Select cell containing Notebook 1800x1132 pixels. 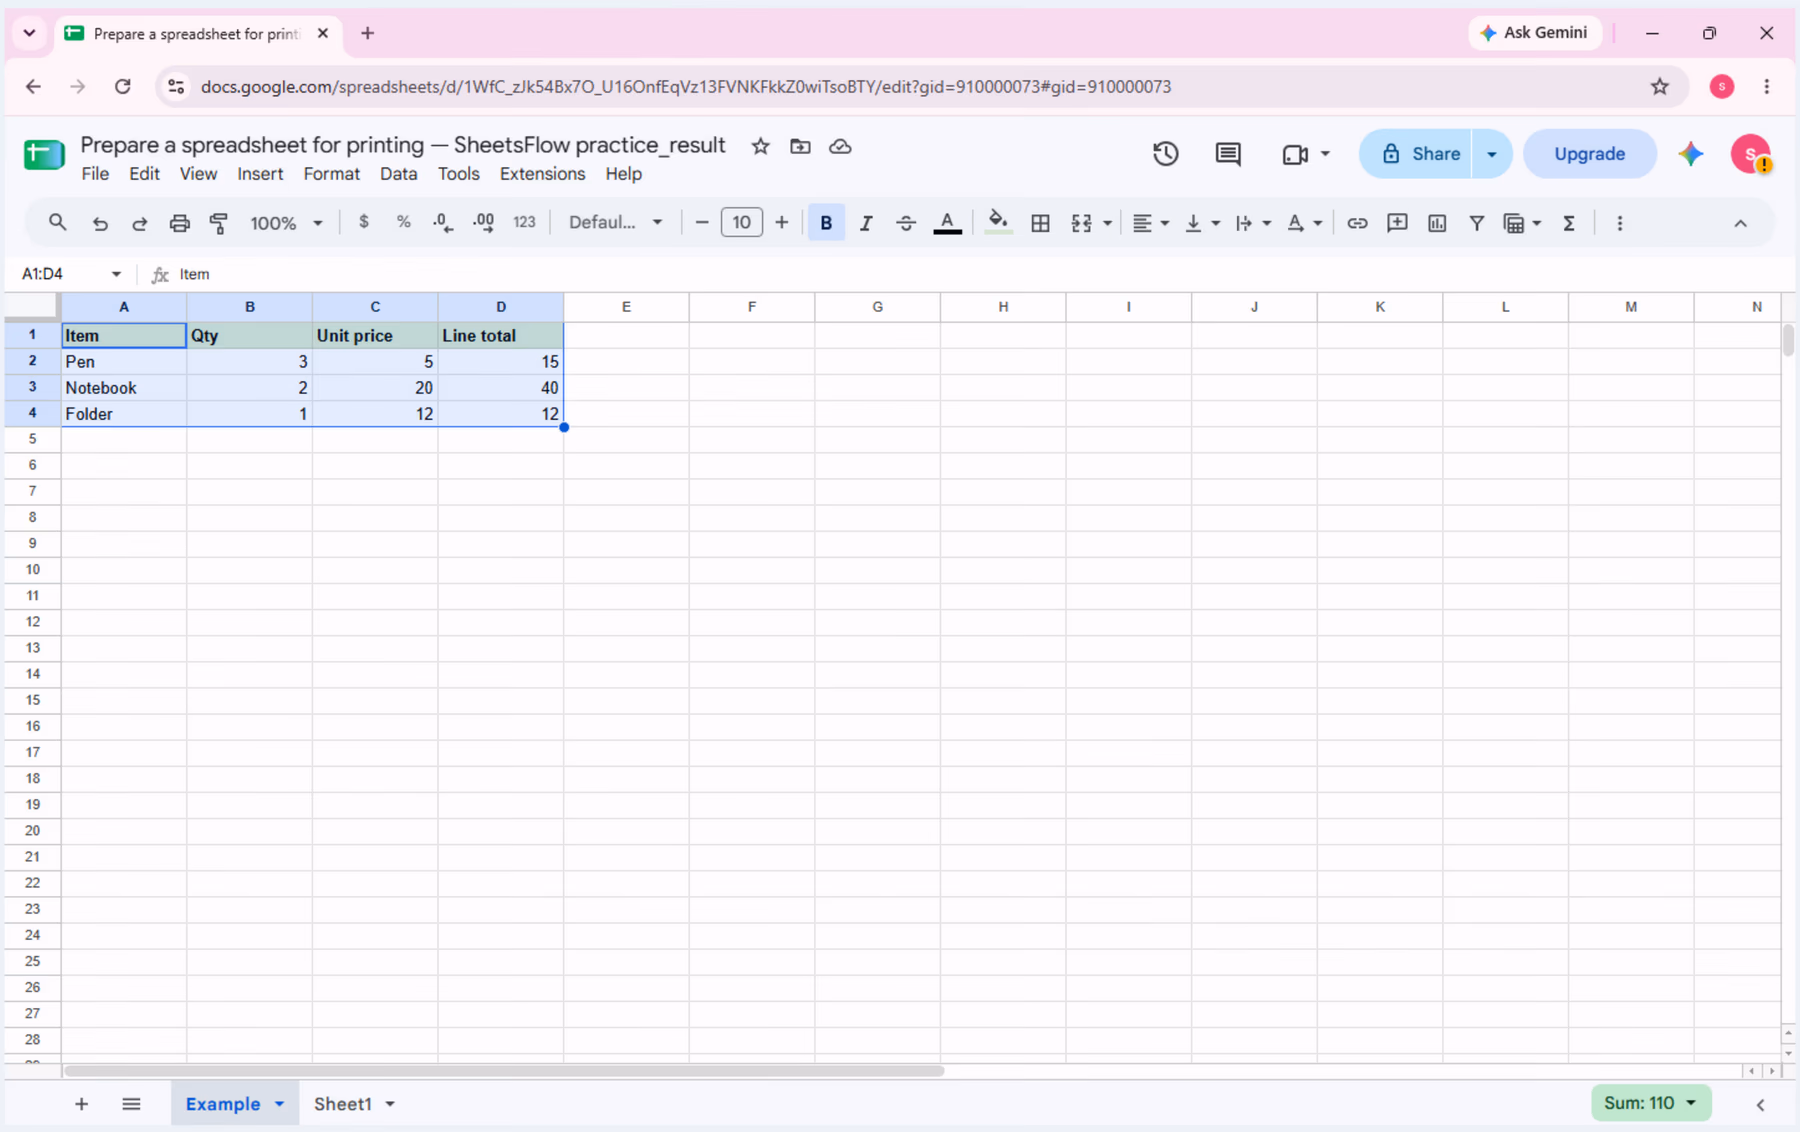pos(124,388)
